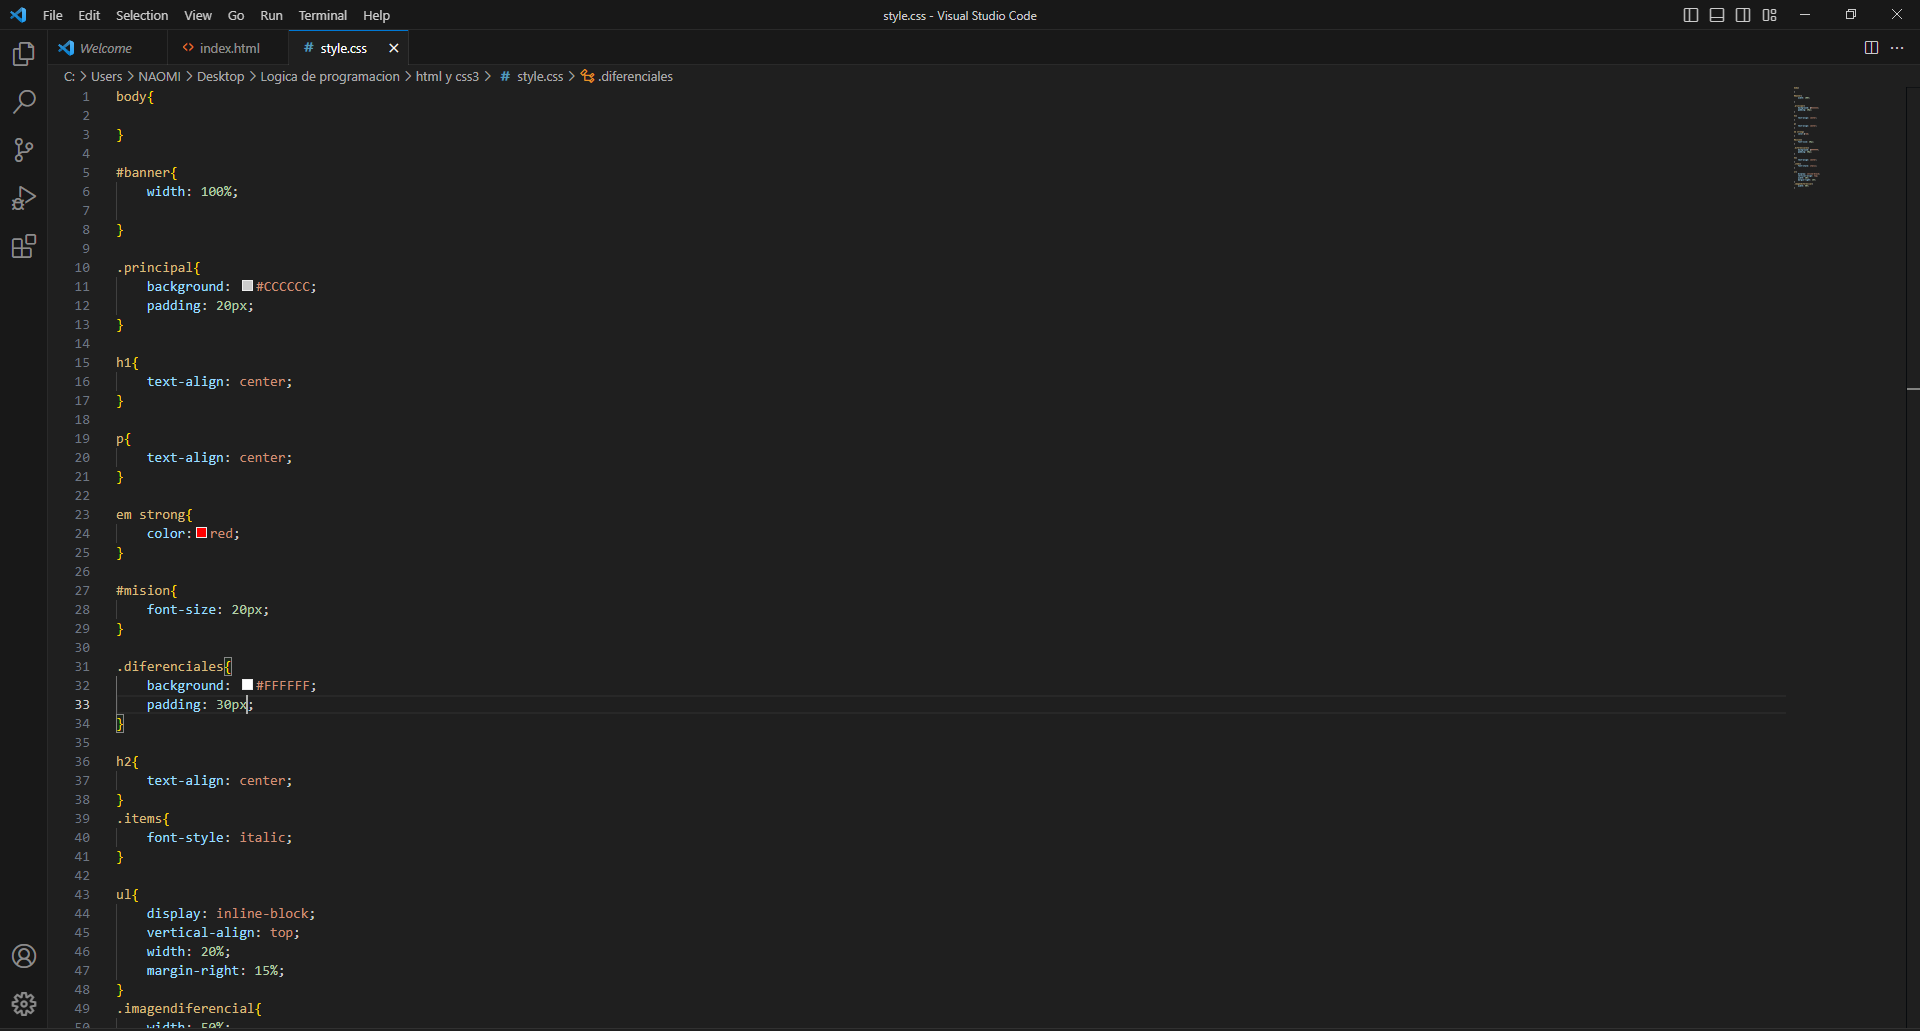This screenshot has height=1031, width=1920.
Task: Click the minimap code overview
Action: [x=1806, y=137]
